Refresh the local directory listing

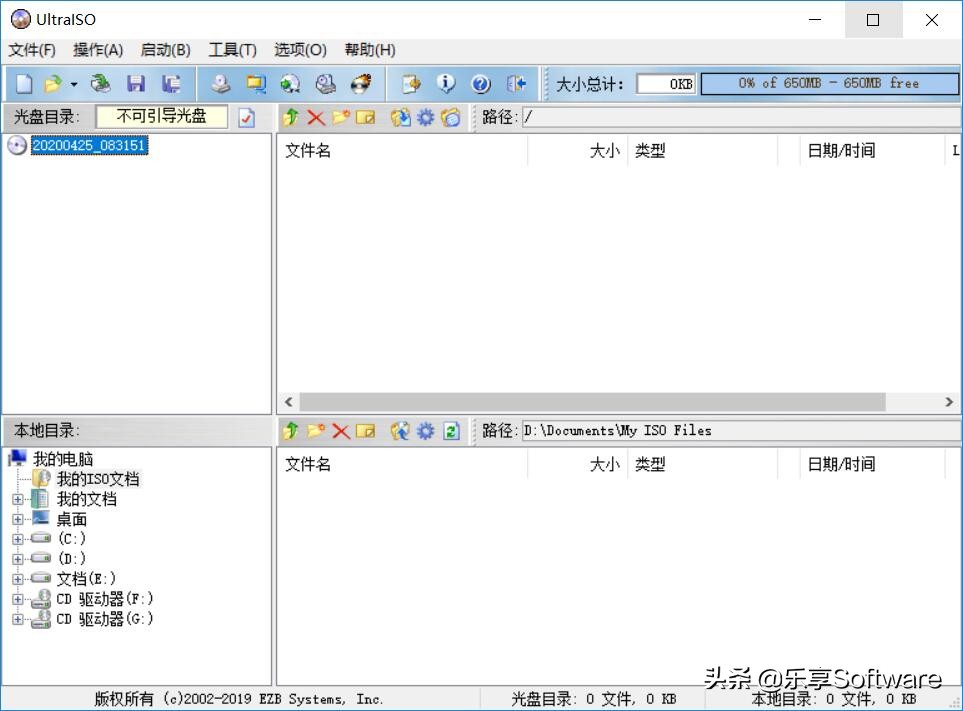coord(450,430)
